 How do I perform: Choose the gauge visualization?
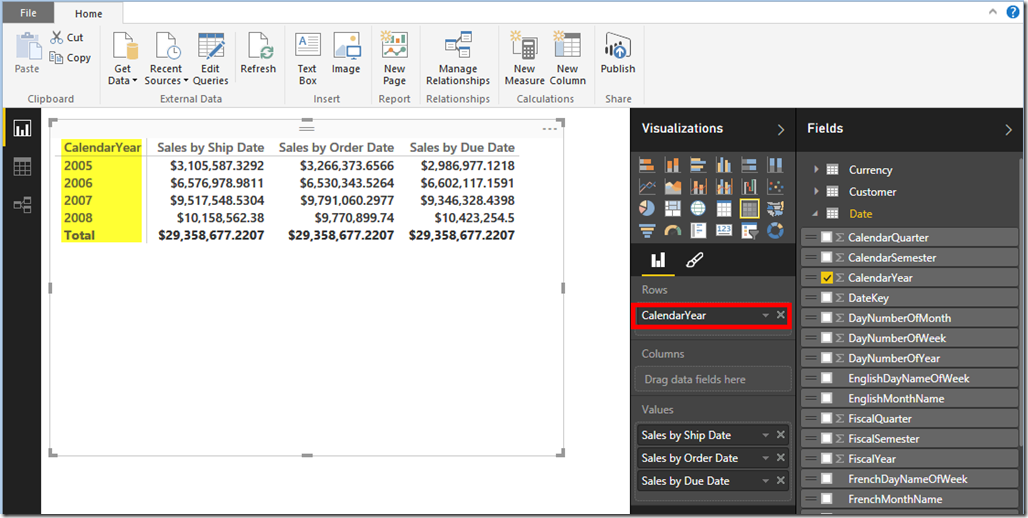[672, 230]
